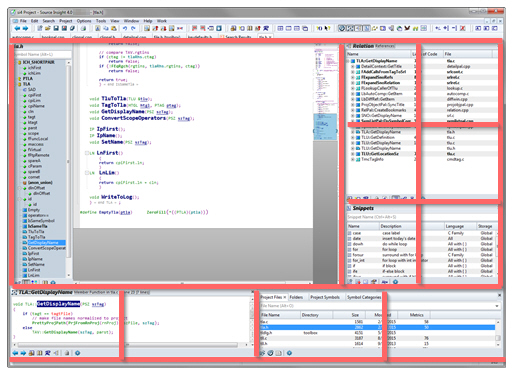
Task: Select the tldlg.h row in project files
Action: click(377, 333)
